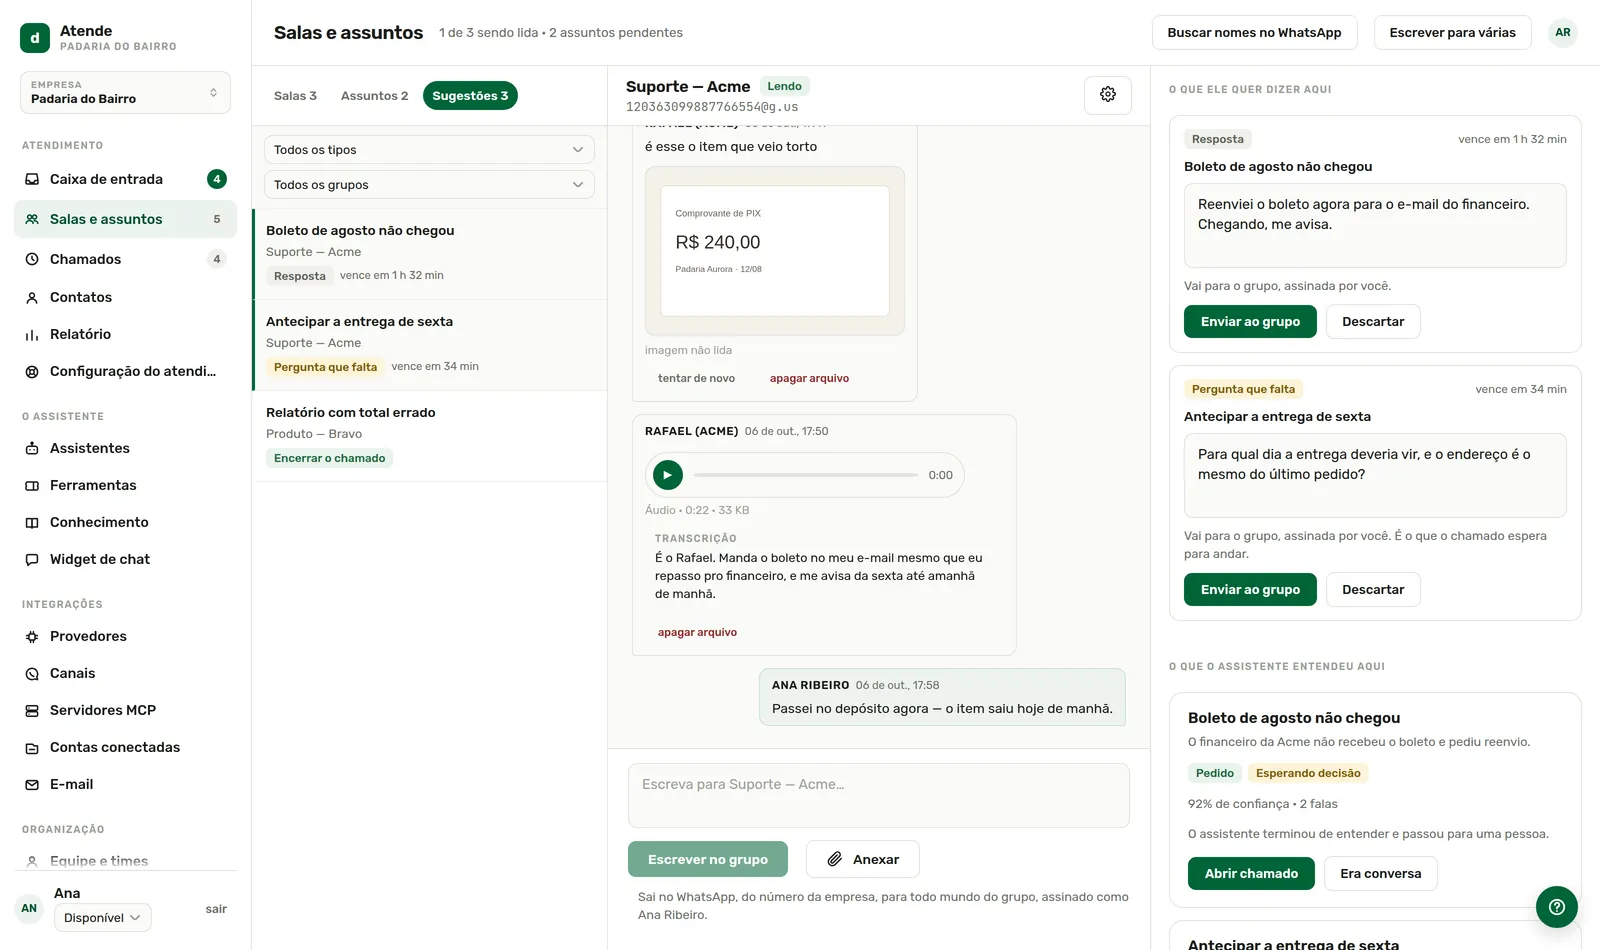The image size is (1600, 950).
Task: Click the Relatório bar chart icon
Action: (32, 334)
